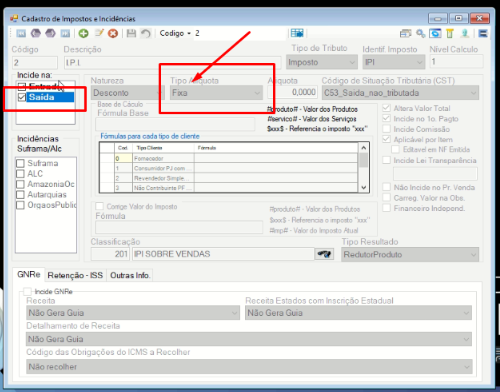Viewport: 500px width, 392px height.
Task: Toggle the Saida checkbox
Action: click(x=22, y=97)
